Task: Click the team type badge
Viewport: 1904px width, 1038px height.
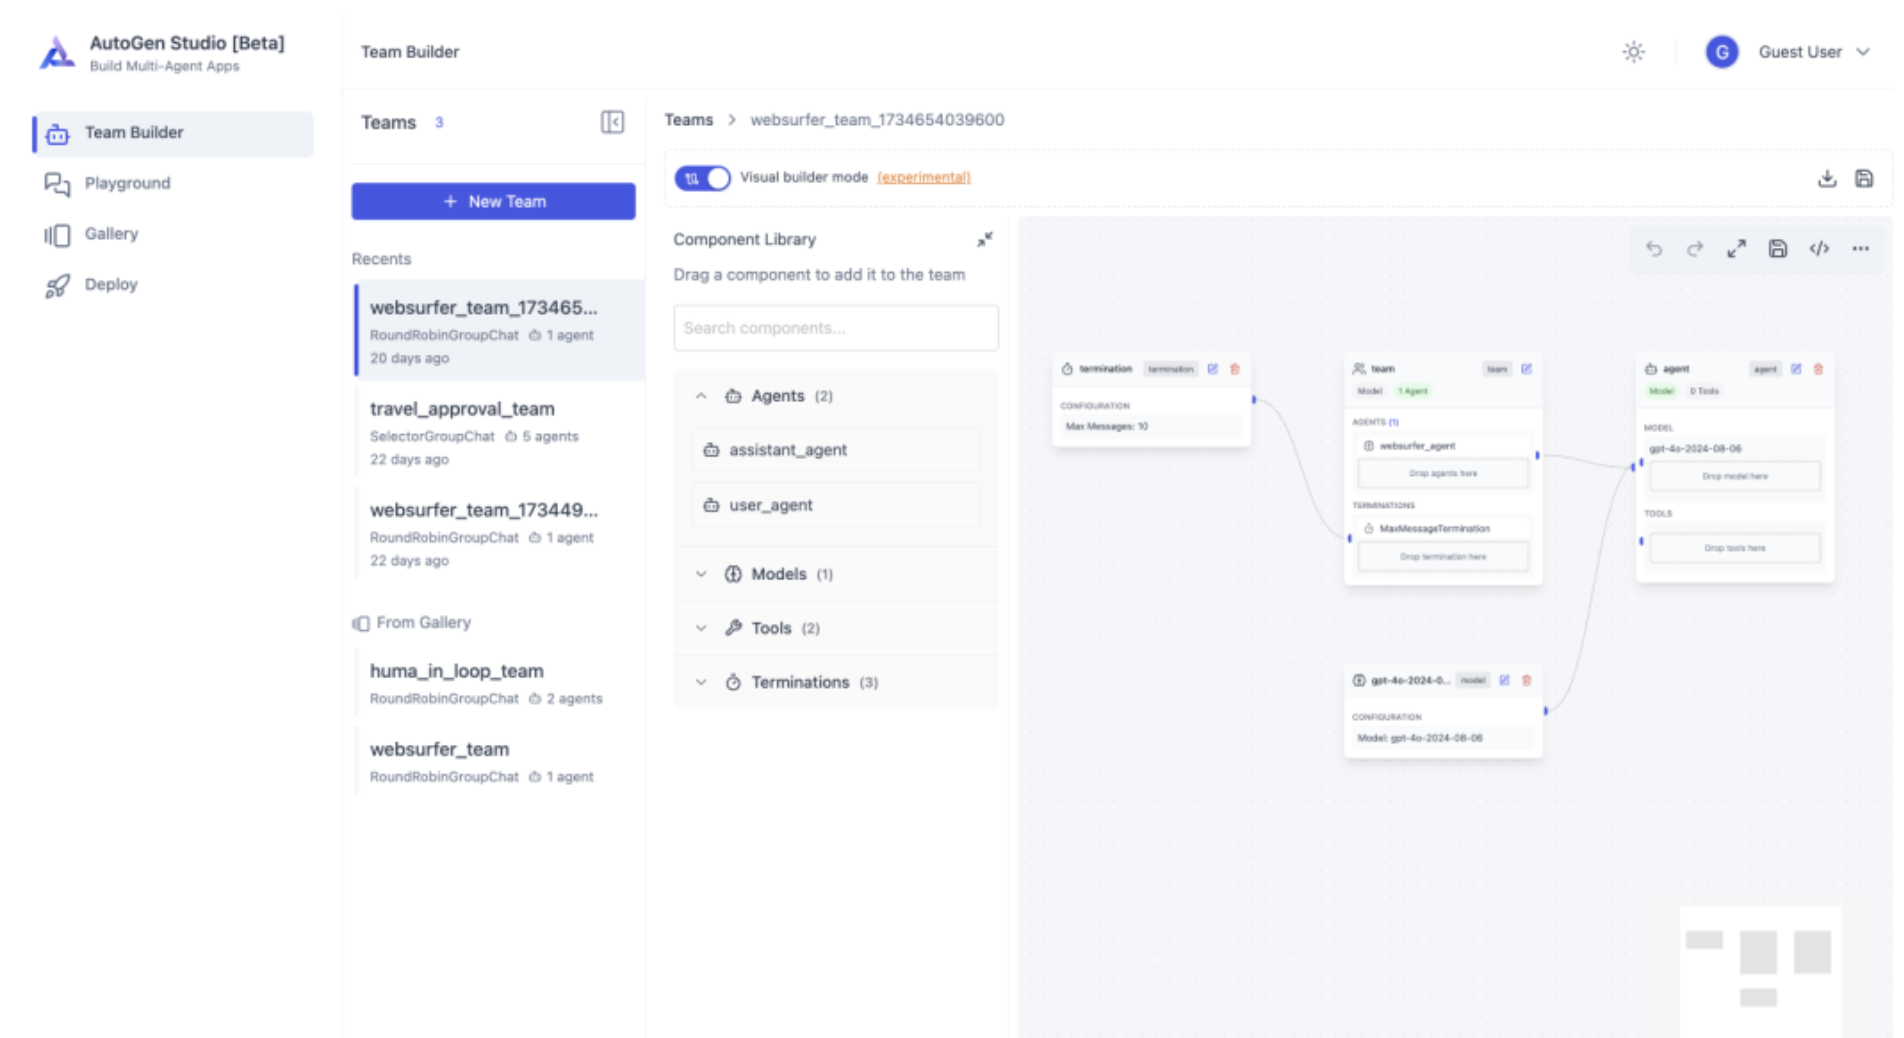Action: pyautogui.click(x=1496, y=369)
